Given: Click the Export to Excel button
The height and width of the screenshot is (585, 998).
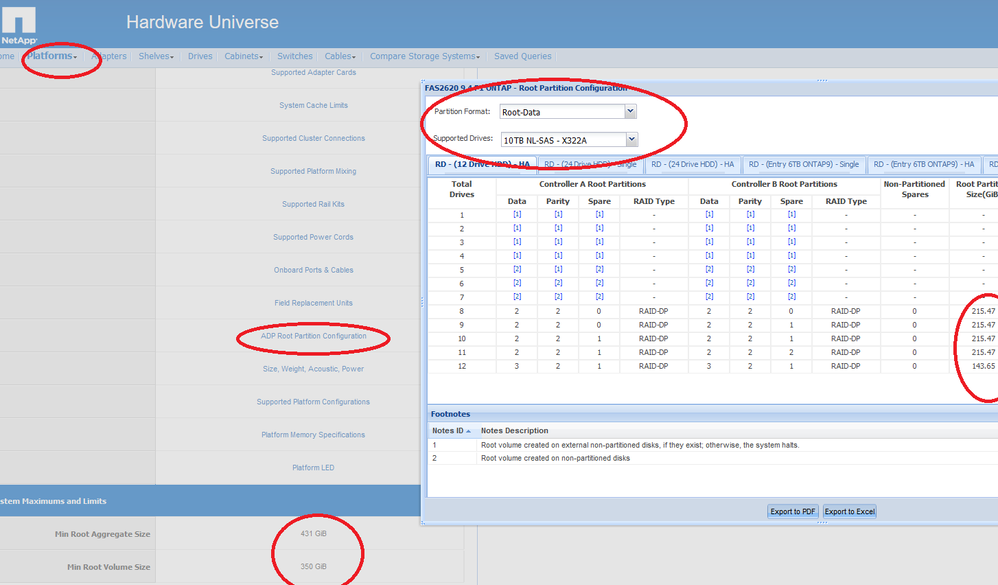Looking at the screenshot, I should pos(849,511).
